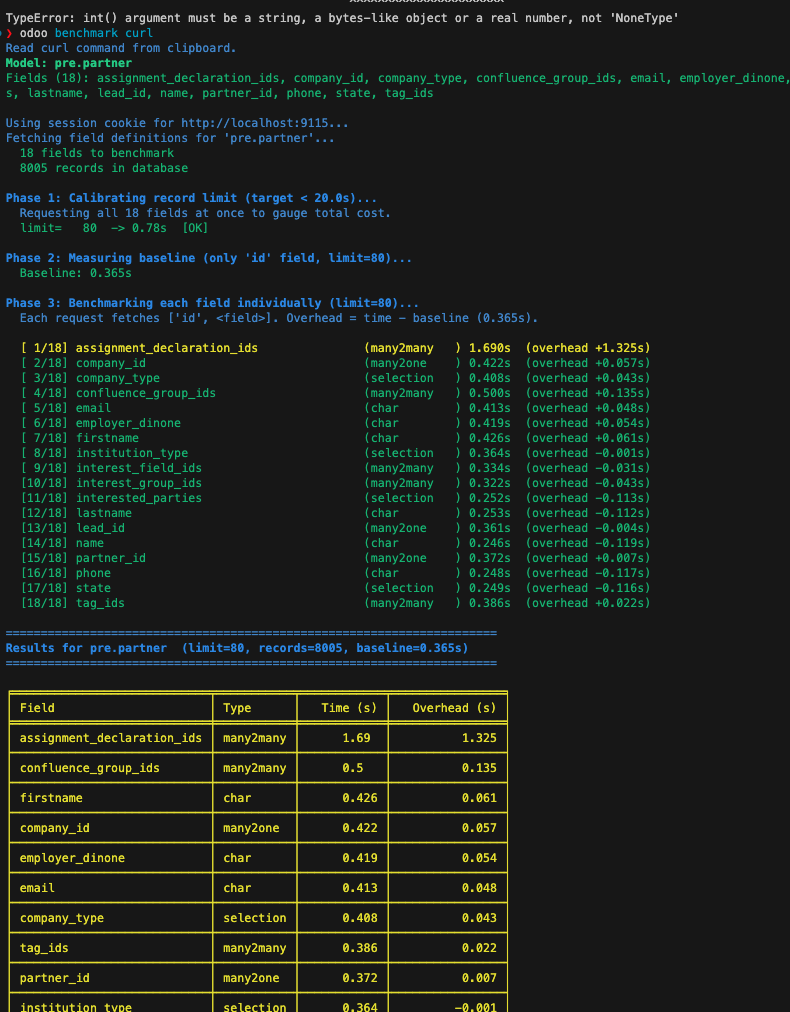Image resolution: width=790 pixels, height=1012 pixels.
Task: Click the [ 3/18] company_type log row
Action: tap(336, 378)
